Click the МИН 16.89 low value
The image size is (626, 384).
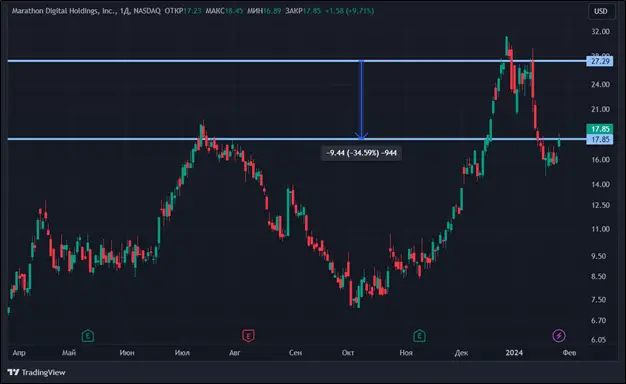tap(264, 11)
